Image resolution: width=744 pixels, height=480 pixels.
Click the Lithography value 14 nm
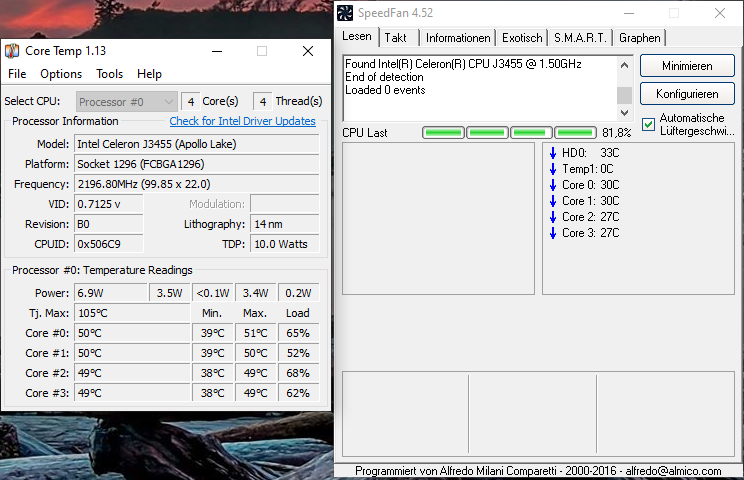point(285,224)
